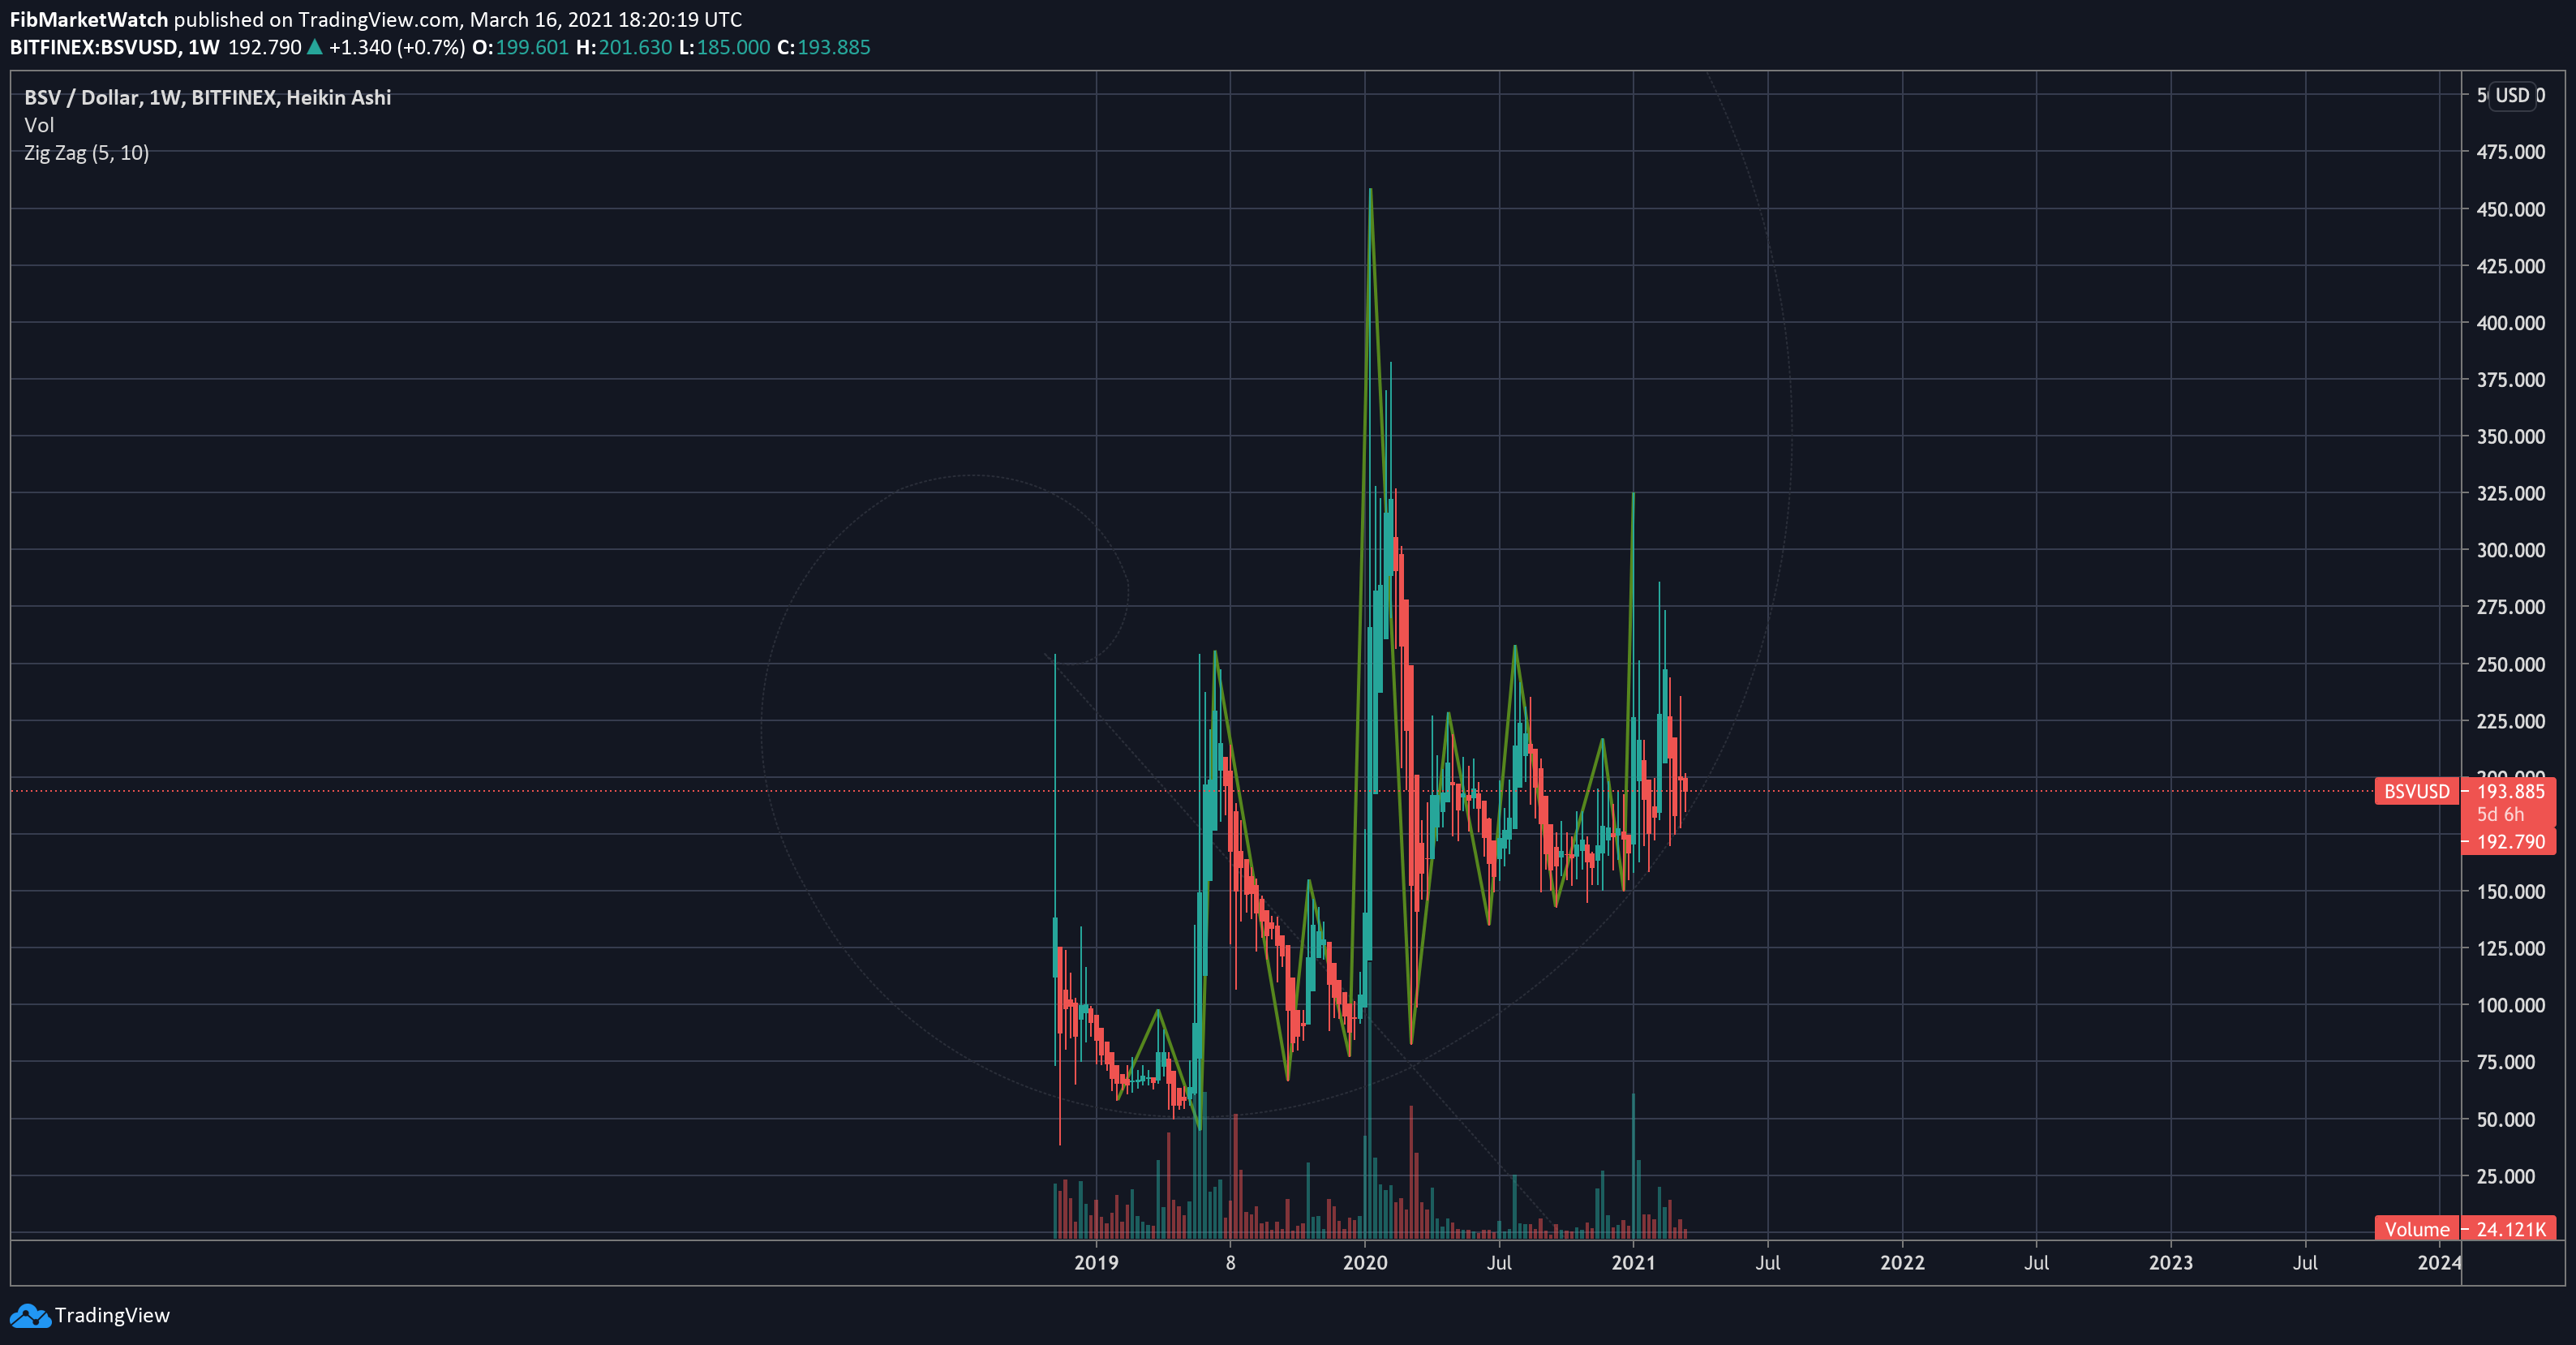Click the 450.000 price level on axis
The width and height of the screenshot is (2576, 1345).
2510,209
